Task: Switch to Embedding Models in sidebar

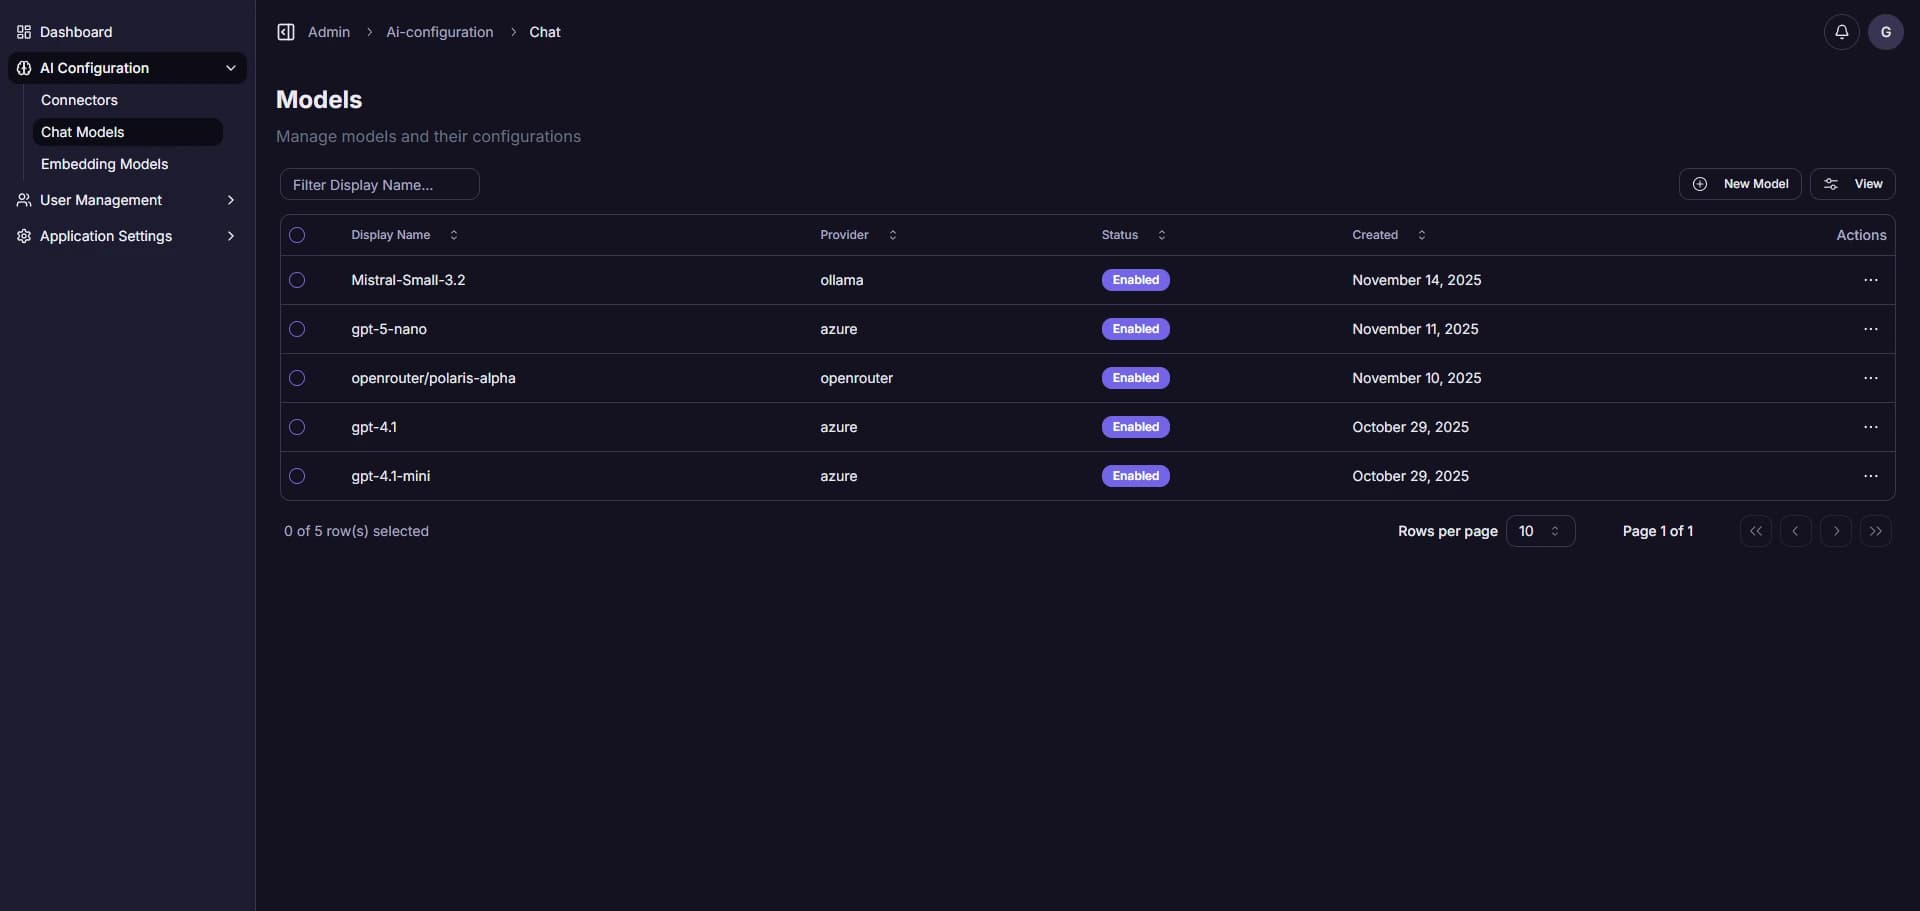Action: click(105, 164)
